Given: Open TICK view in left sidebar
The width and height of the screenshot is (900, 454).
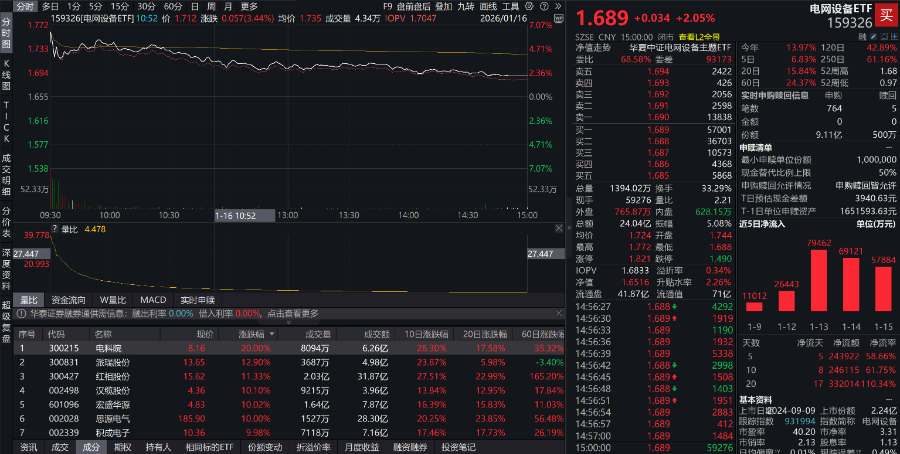Looking at the screenshot, I should pos(6,122).
